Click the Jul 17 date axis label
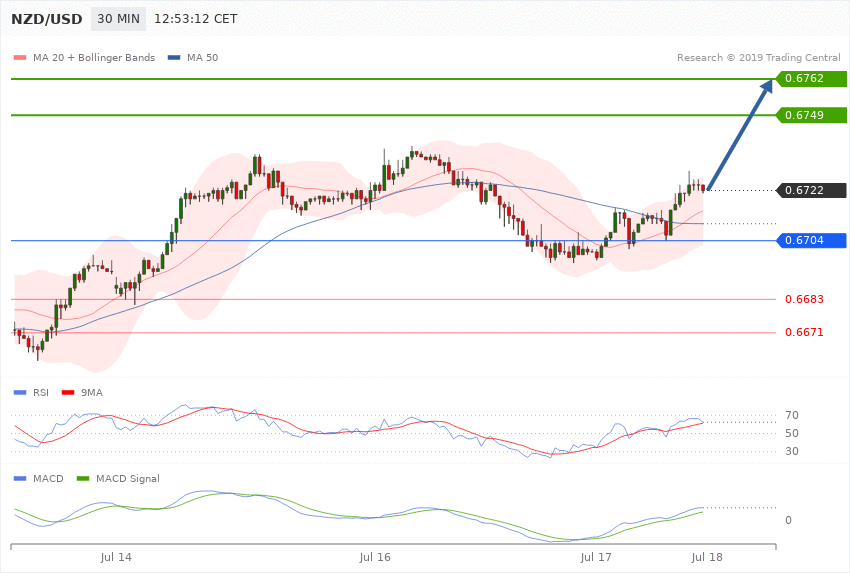Screen dimensions: 850x576 [x=596, y=558]
